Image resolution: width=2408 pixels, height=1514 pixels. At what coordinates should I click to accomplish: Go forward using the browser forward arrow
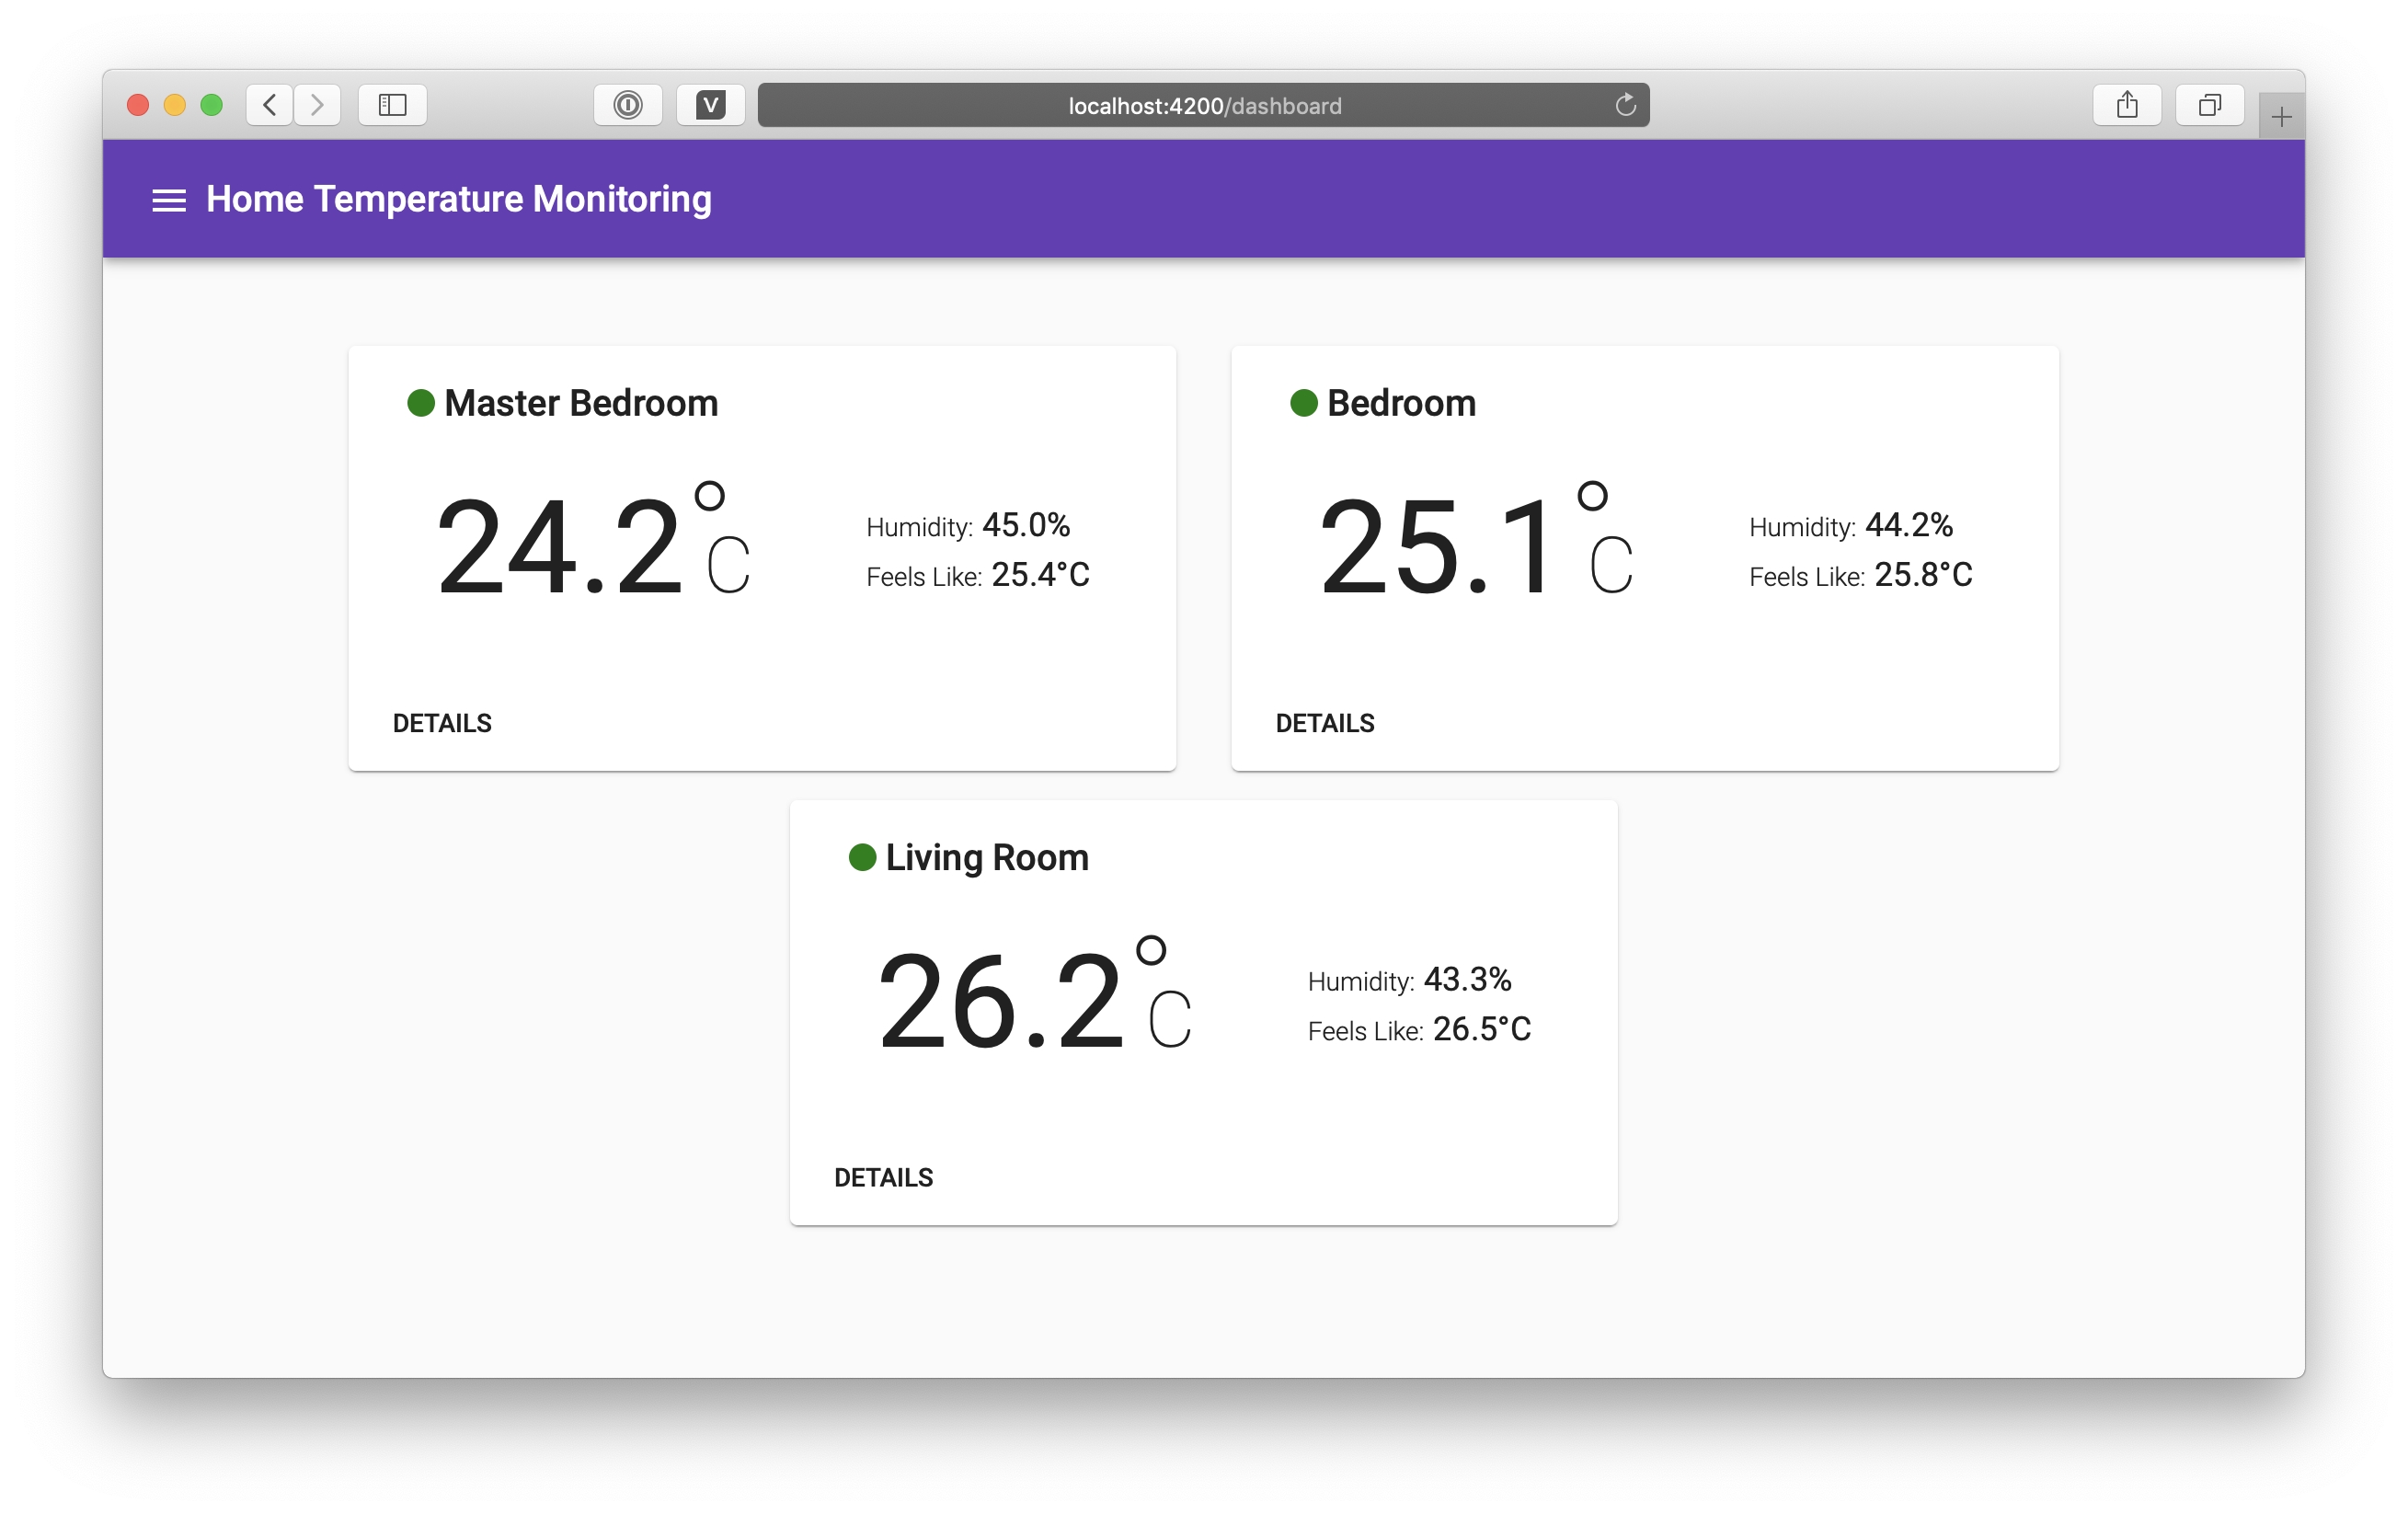[x=317, y=105]
